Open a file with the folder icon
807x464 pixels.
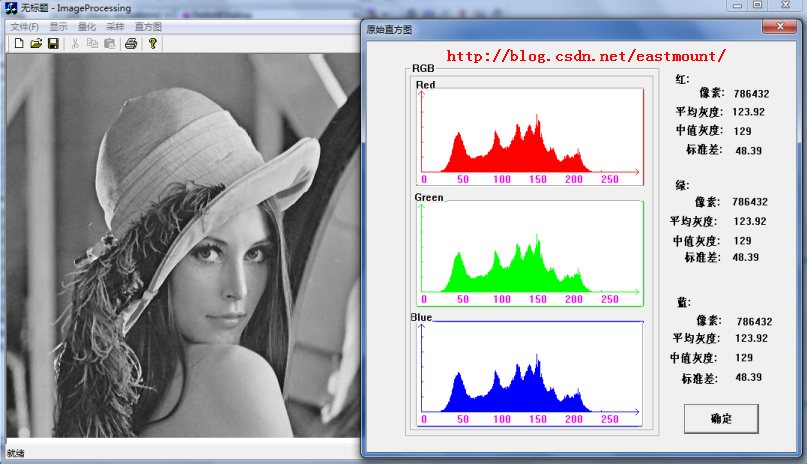(x=36, y=44)
